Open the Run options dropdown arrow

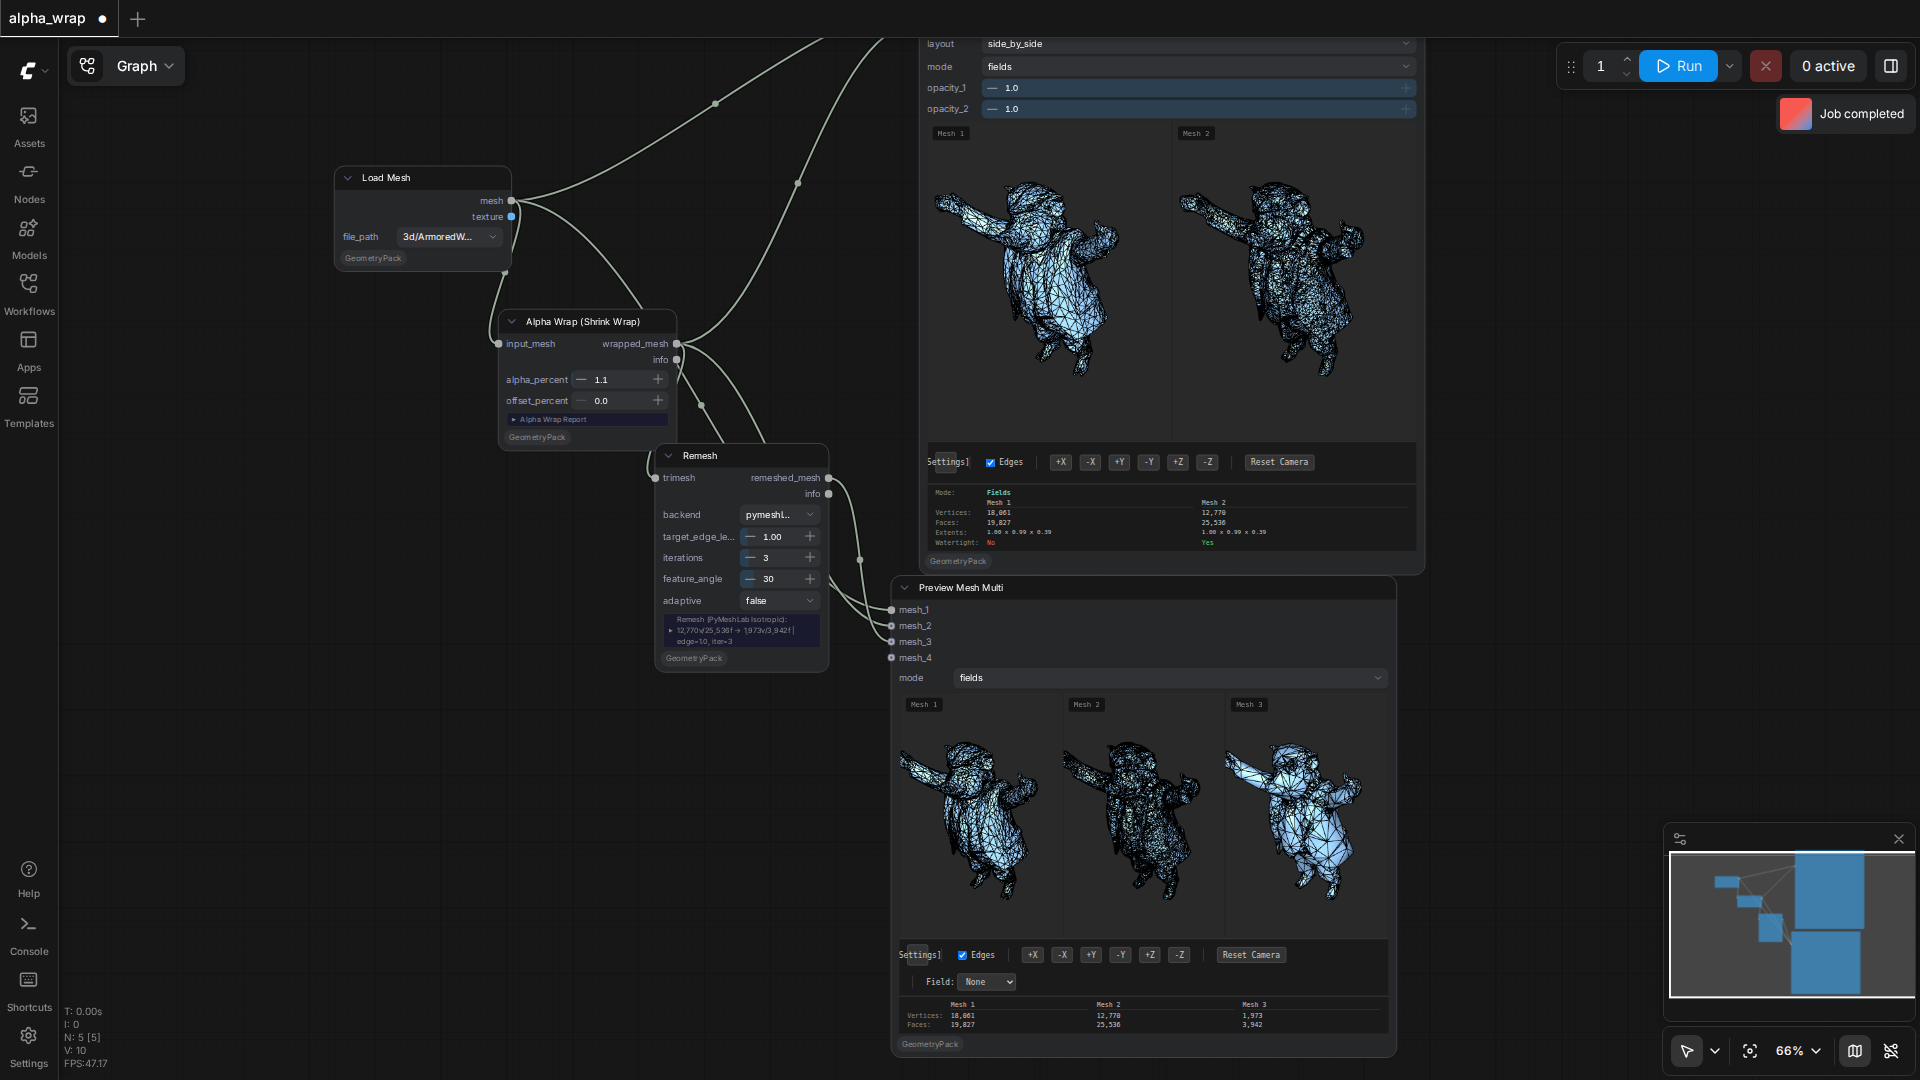pyautogui.click(x=1730, y=66)
